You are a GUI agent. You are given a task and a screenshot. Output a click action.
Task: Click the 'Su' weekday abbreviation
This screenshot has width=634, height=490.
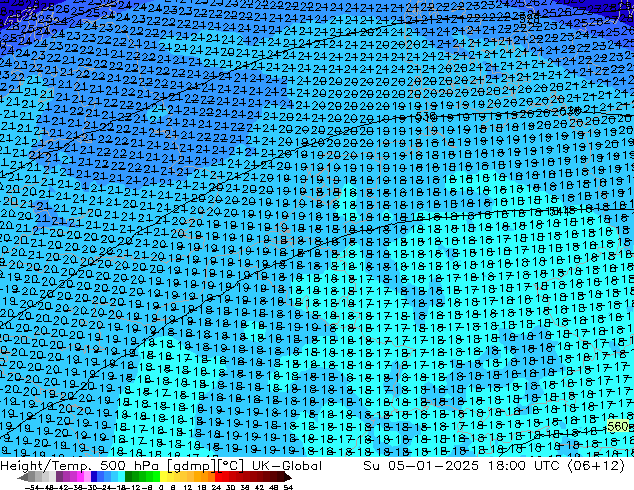372,466
